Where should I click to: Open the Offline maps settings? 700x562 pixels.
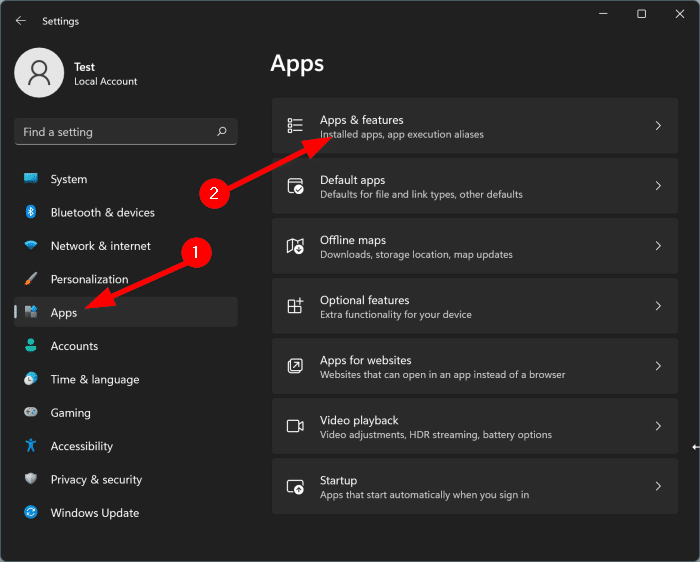[x=474, y=246]
